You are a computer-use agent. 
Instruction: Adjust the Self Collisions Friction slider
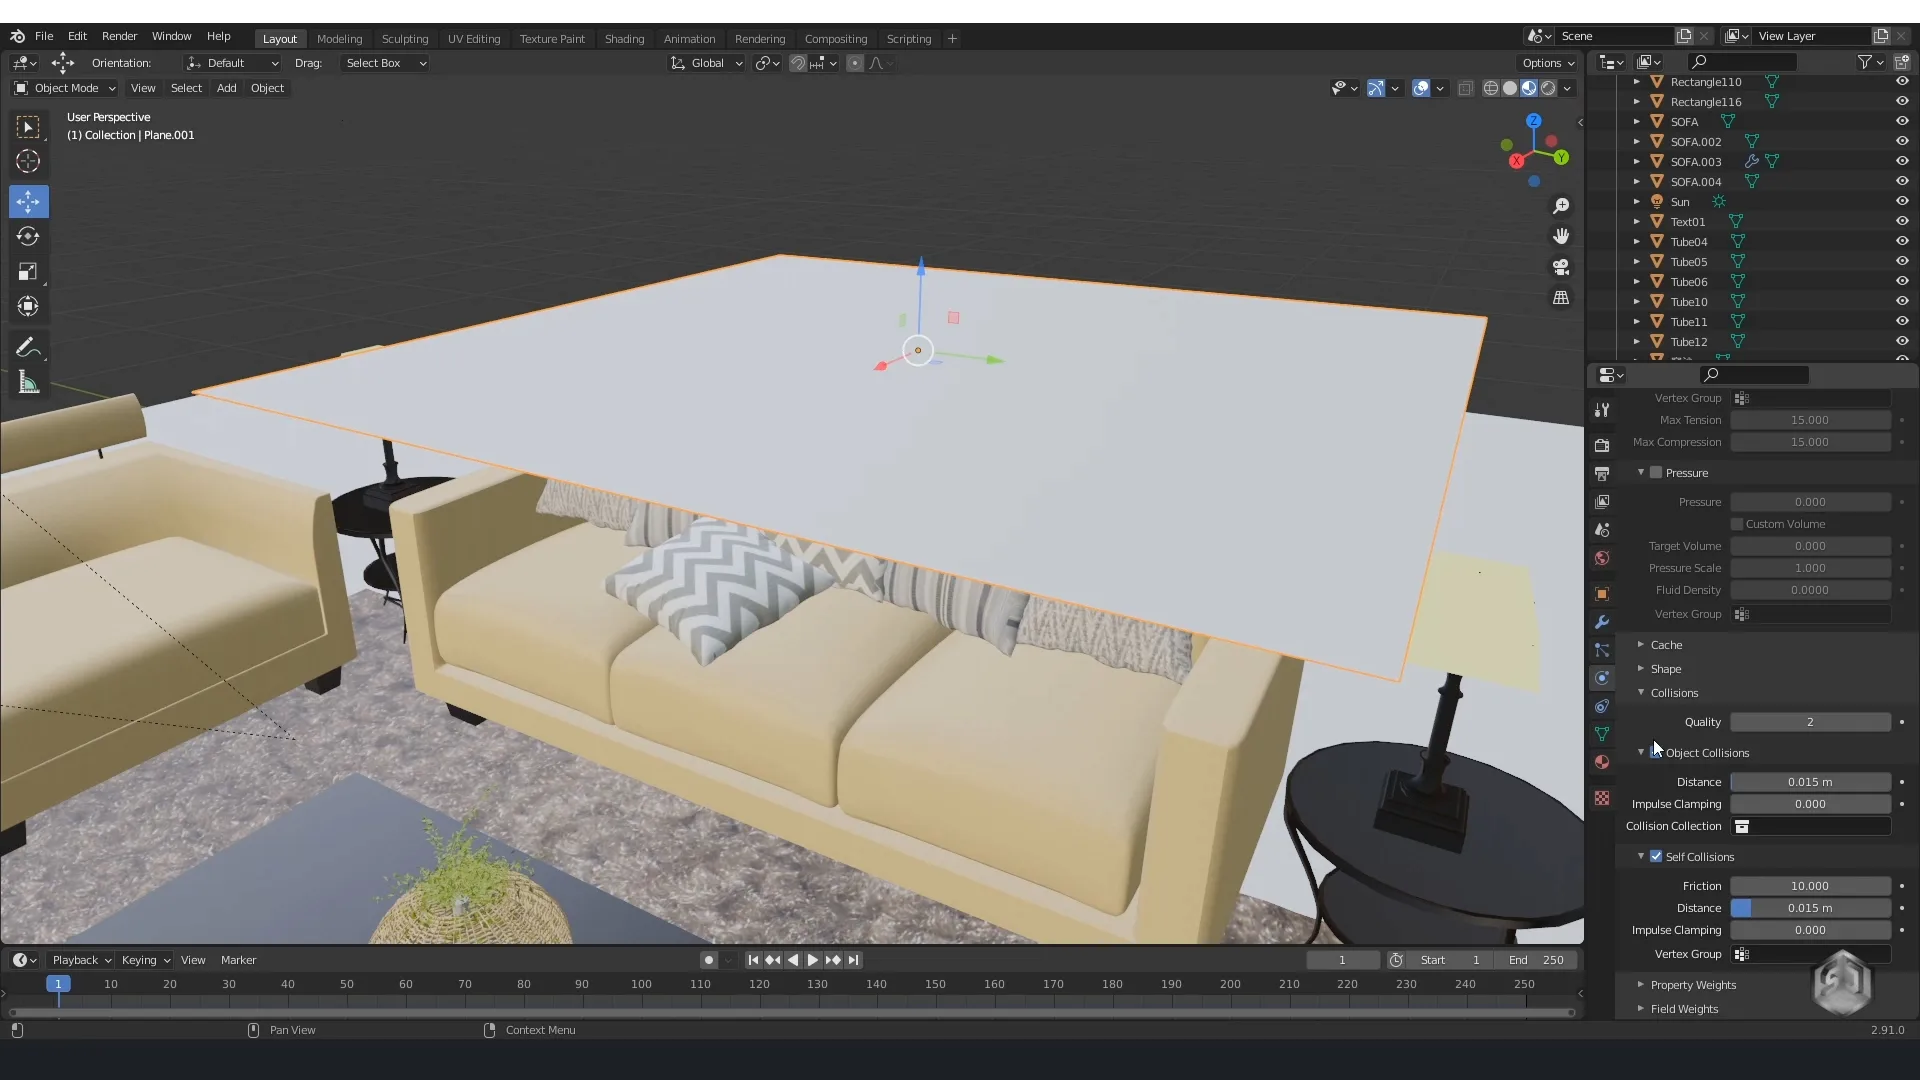[x=1809, y=886]
